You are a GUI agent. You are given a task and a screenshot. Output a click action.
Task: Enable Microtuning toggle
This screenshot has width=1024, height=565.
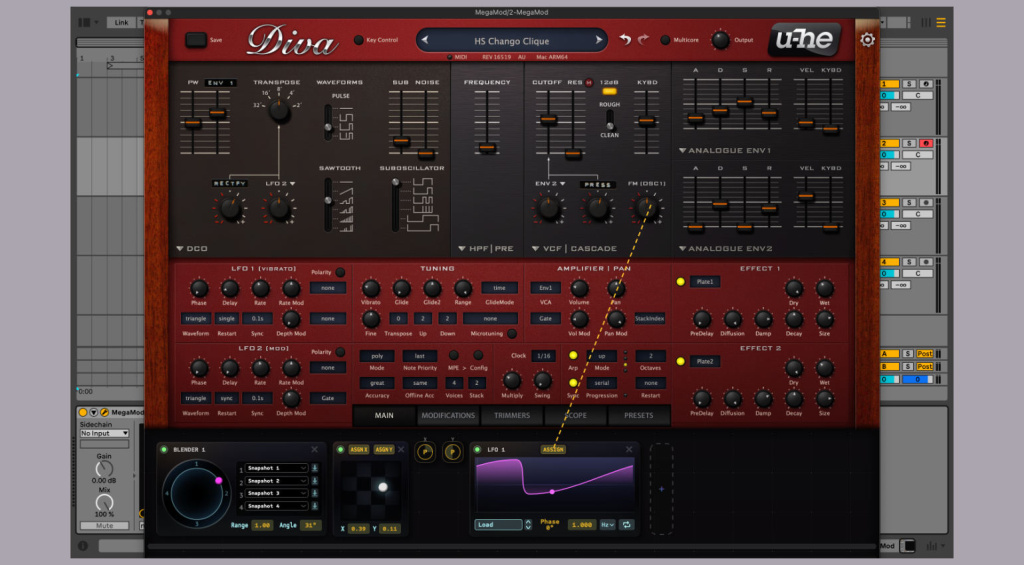[512, 334]
